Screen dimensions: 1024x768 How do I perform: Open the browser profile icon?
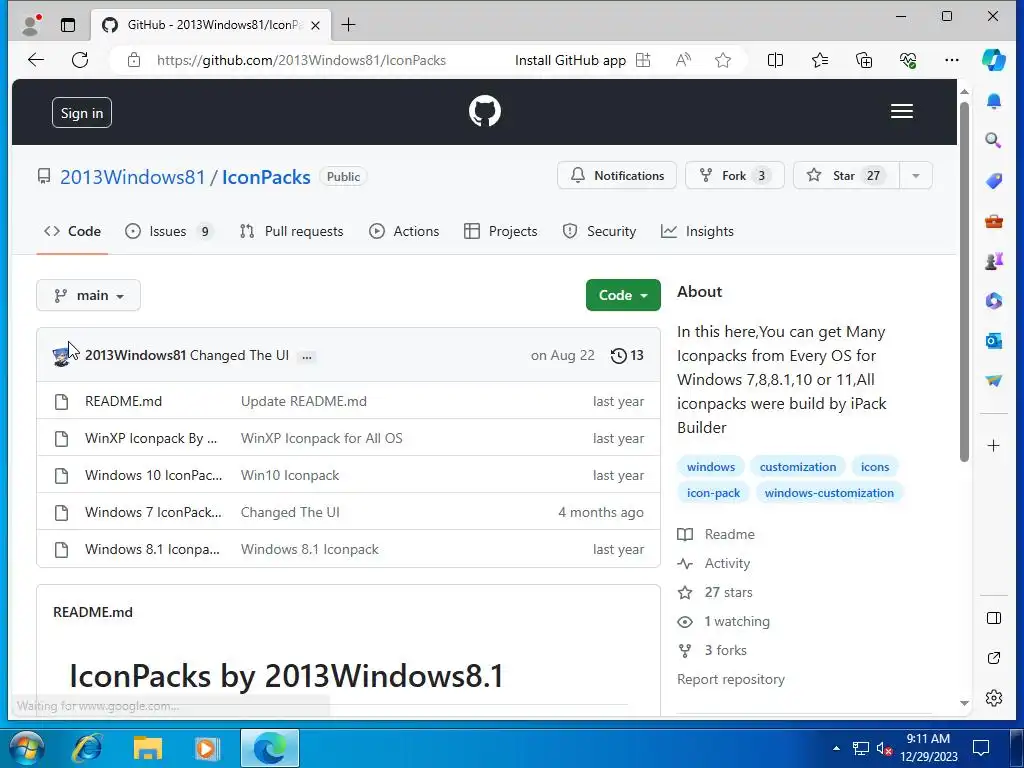pyautogui.click(x=31, y=25)
